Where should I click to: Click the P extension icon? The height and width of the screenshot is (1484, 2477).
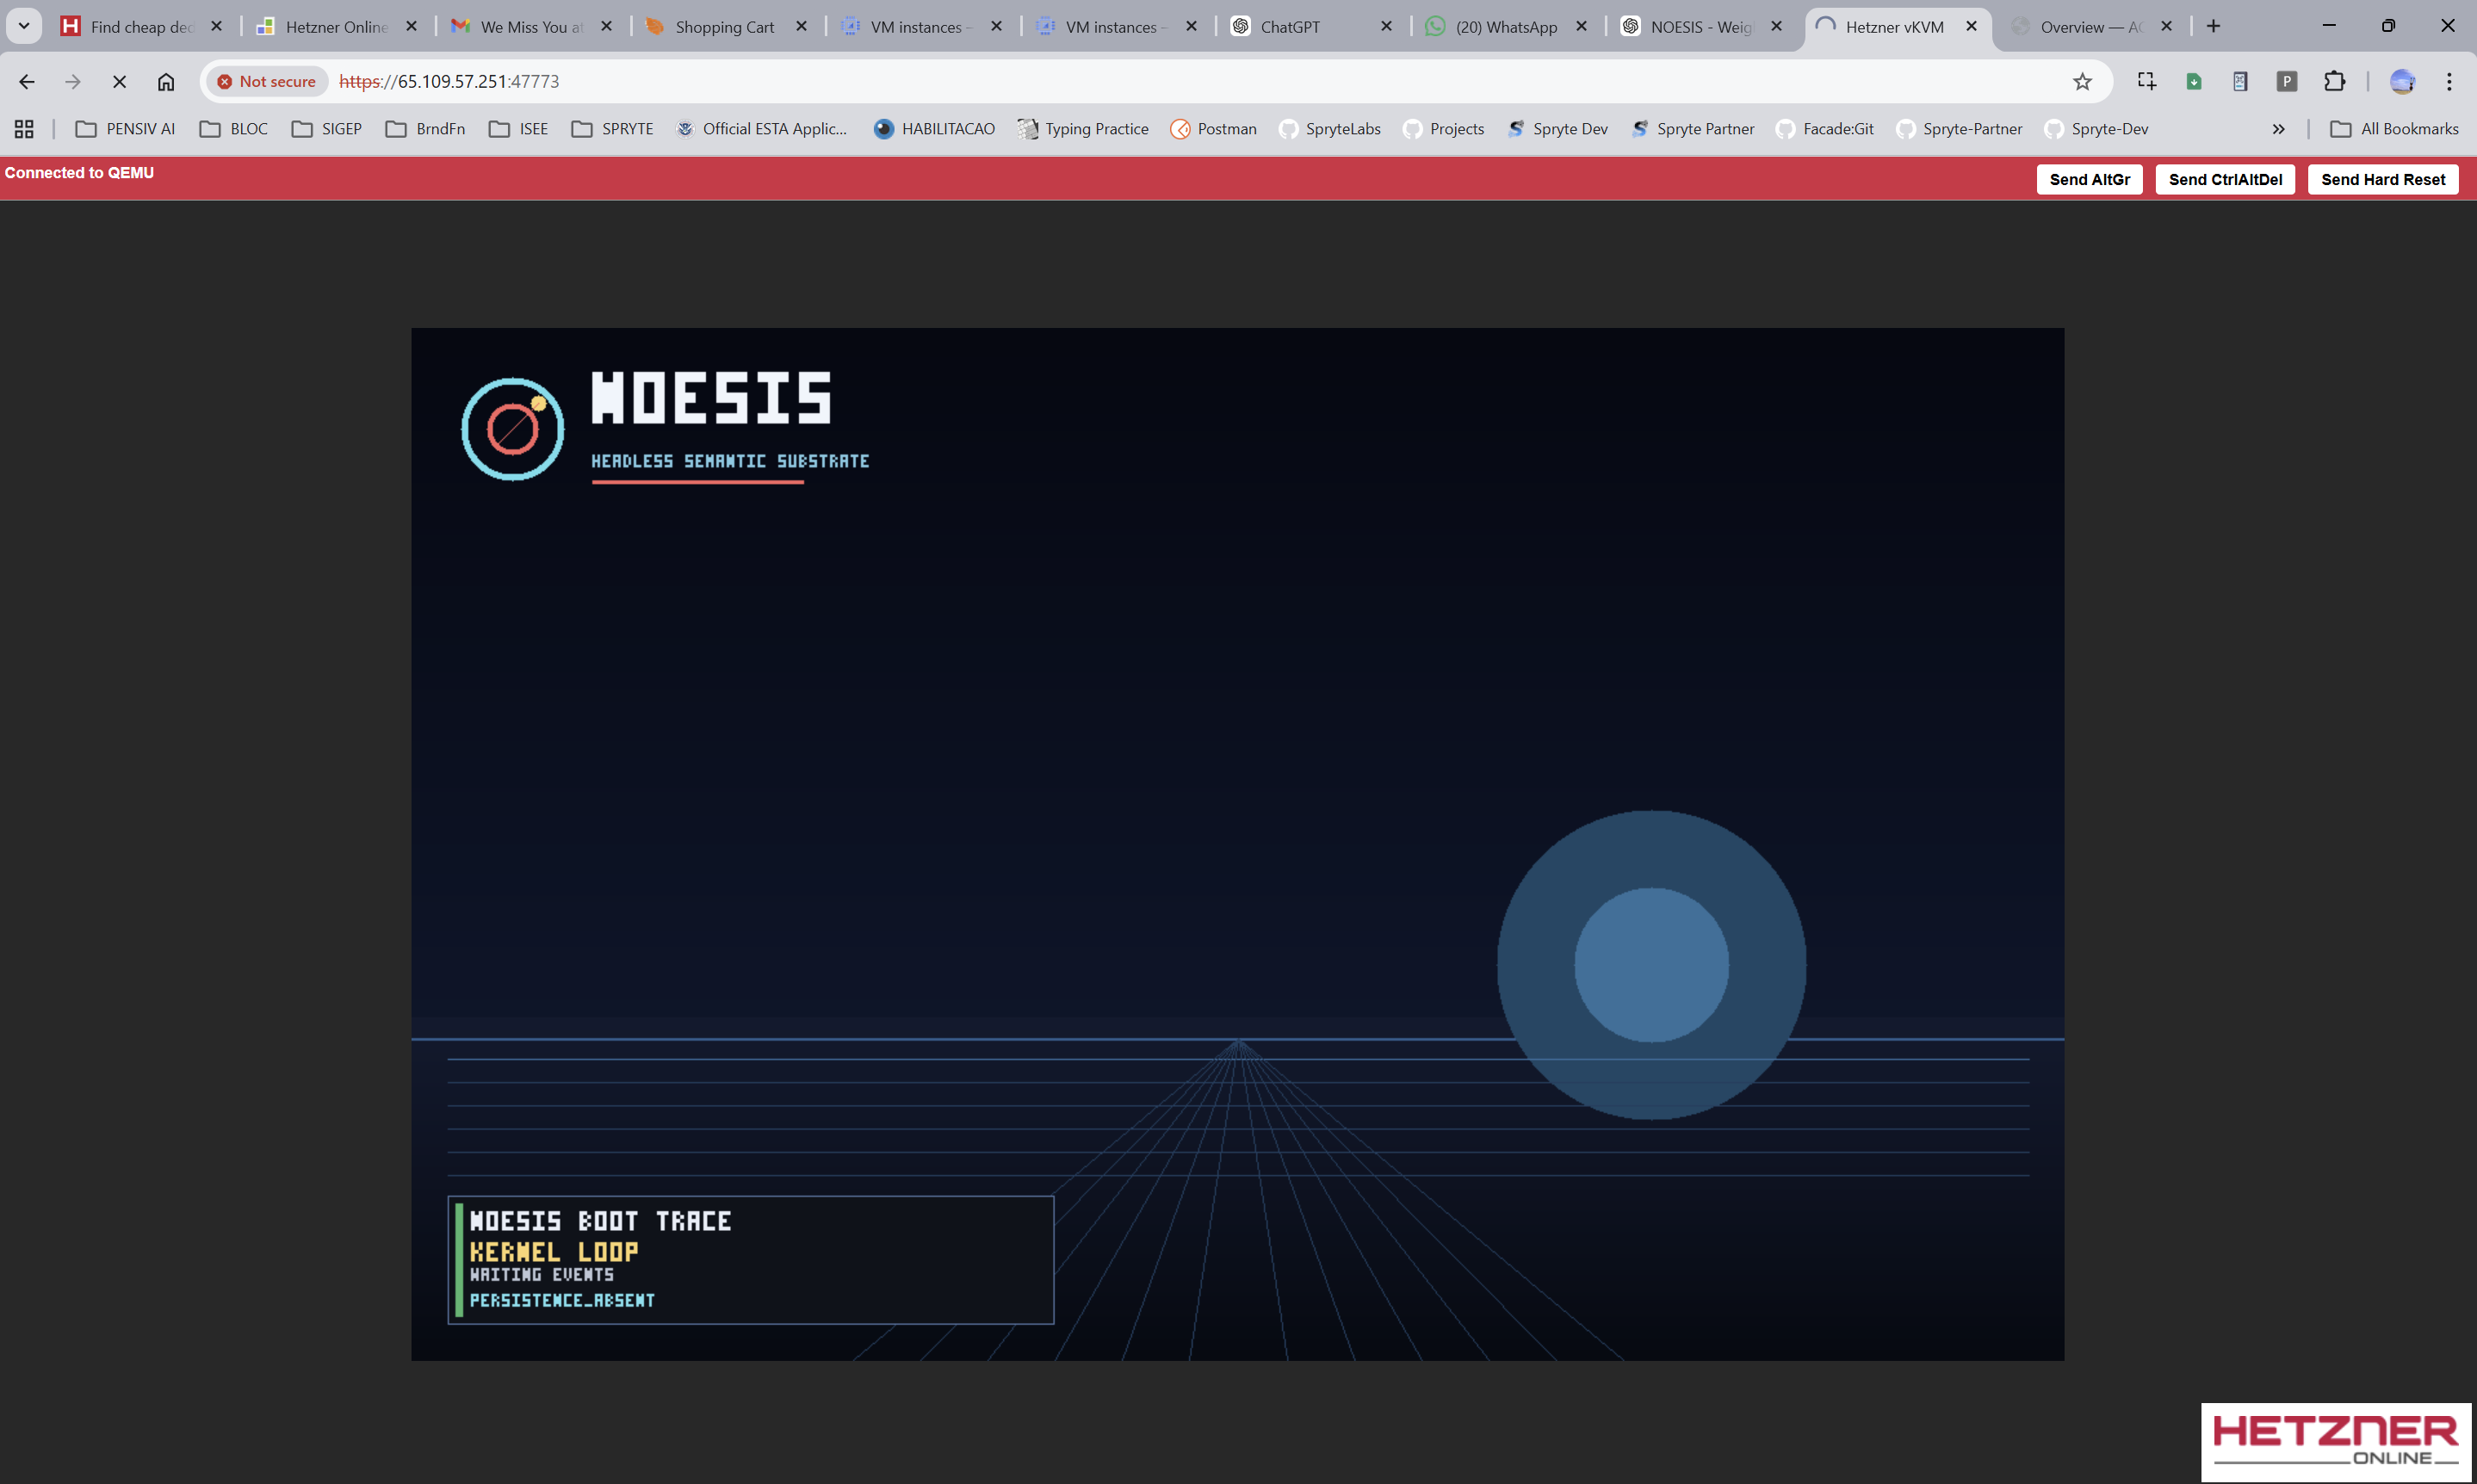(x=2286, y=81)
